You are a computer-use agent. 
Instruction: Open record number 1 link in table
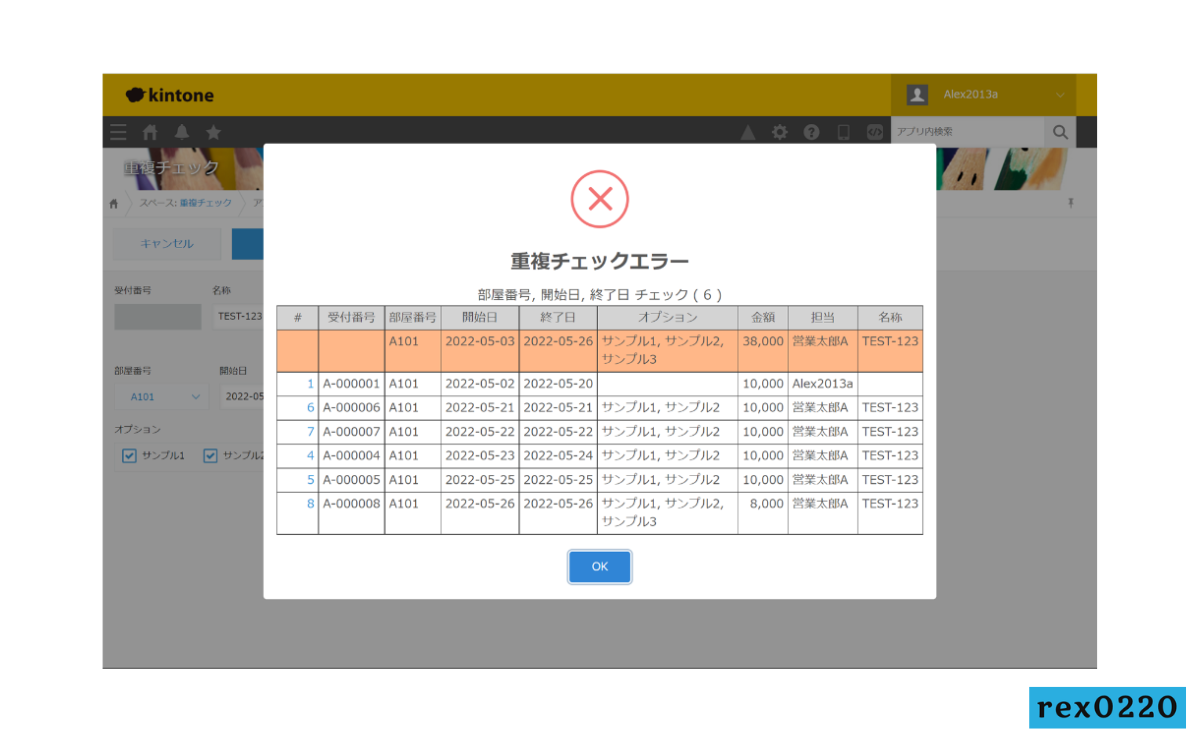[310, 384]
